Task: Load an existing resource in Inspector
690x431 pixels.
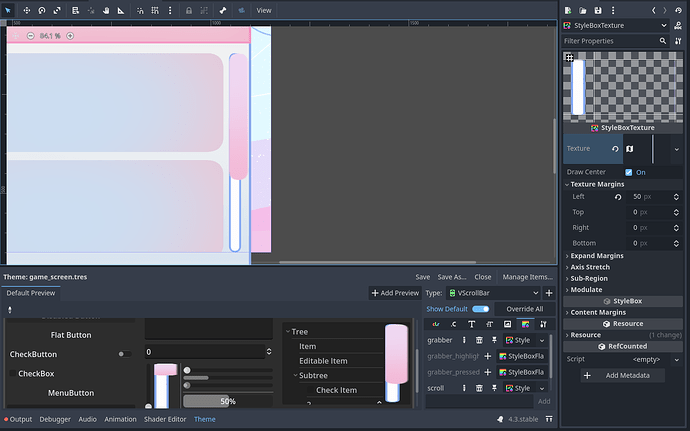Action: click(583, 10)
